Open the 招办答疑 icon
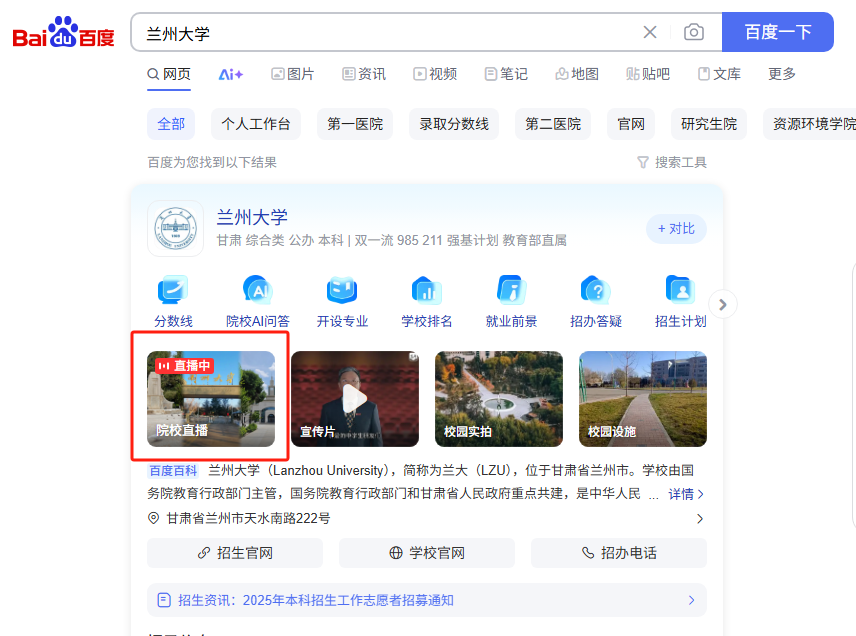The image size is (856, 636). pos(596,301)
